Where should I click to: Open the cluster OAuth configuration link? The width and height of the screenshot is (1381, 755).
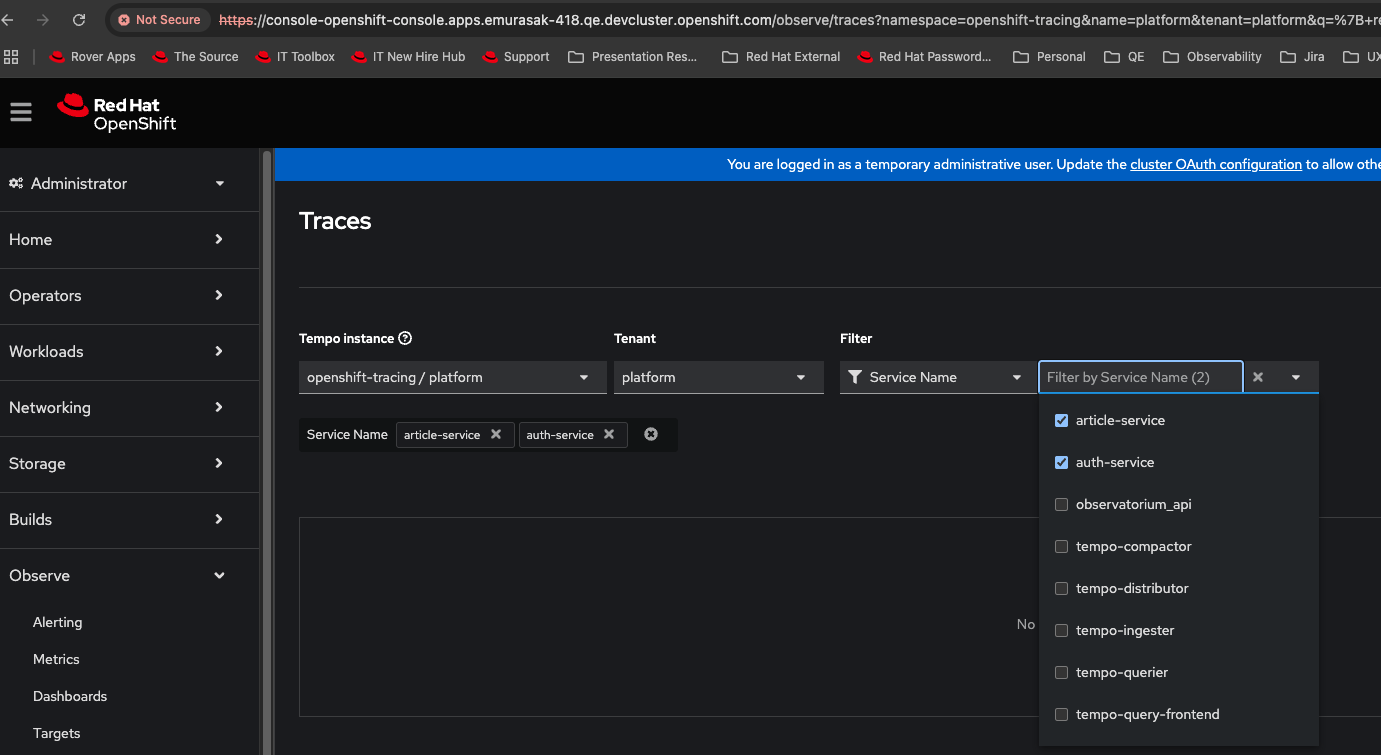coord(1215,165)
